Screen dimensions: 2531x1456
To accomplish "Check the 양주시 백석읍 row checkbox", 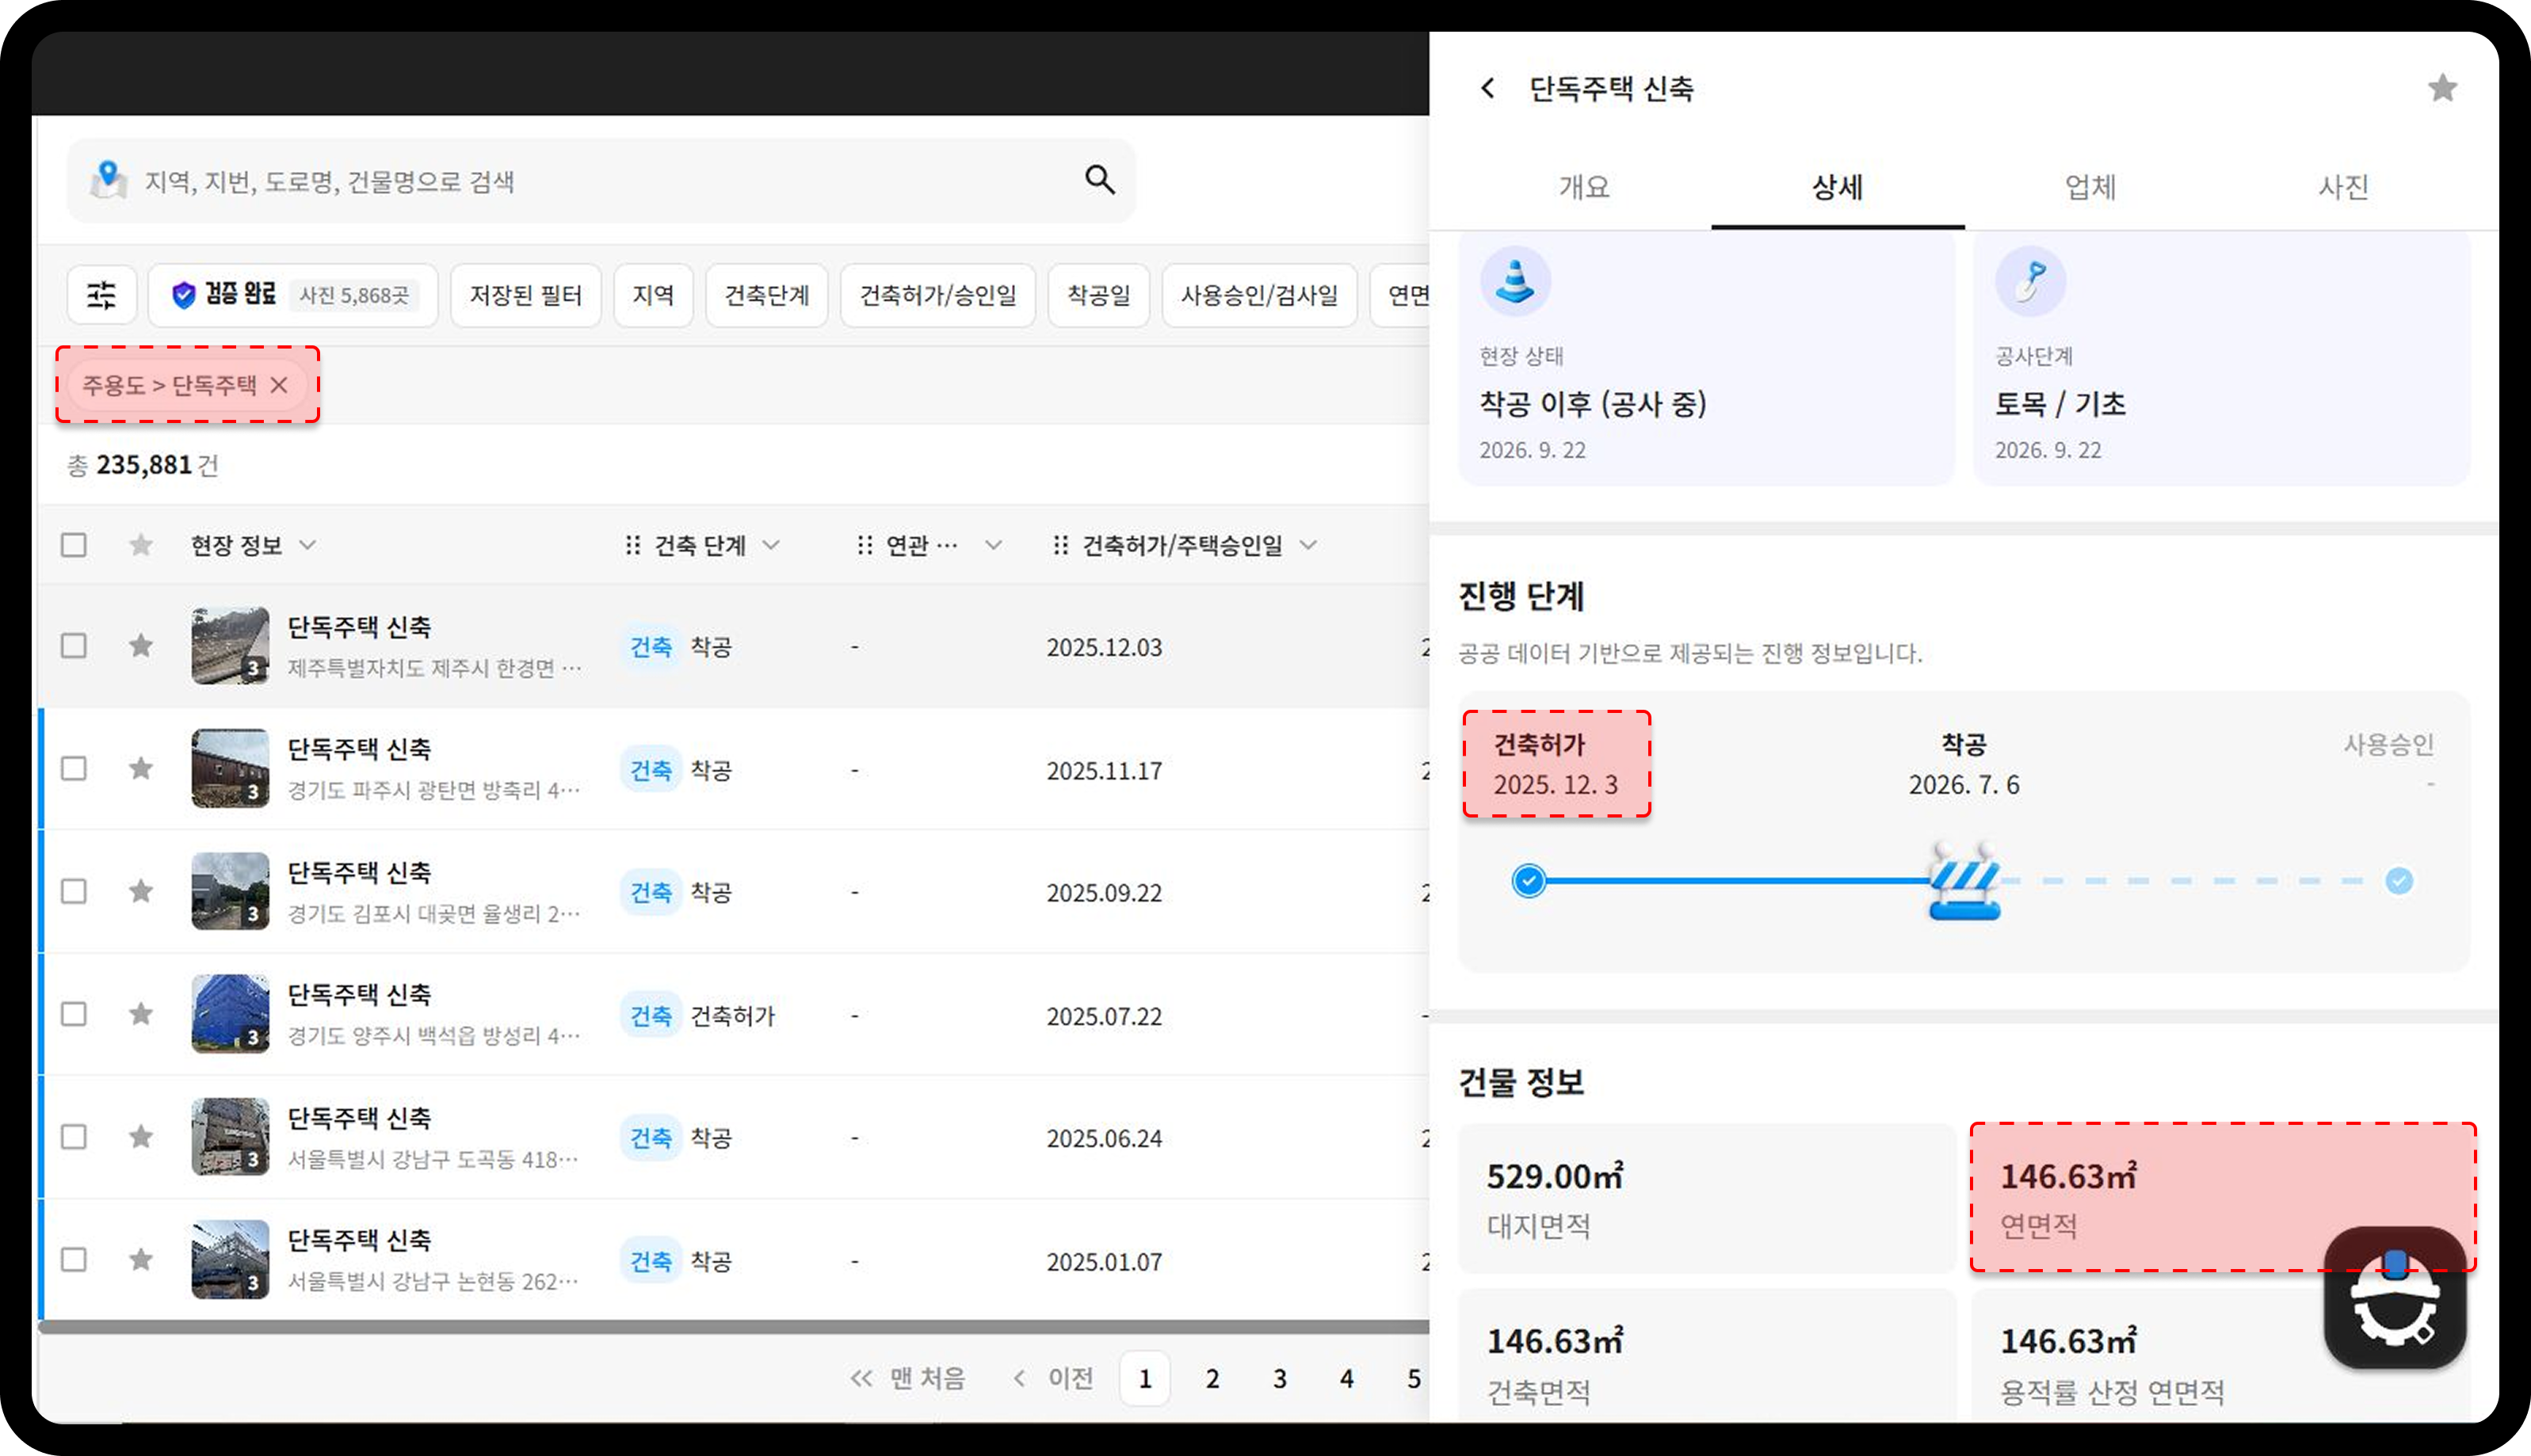I will (74, 1014).
